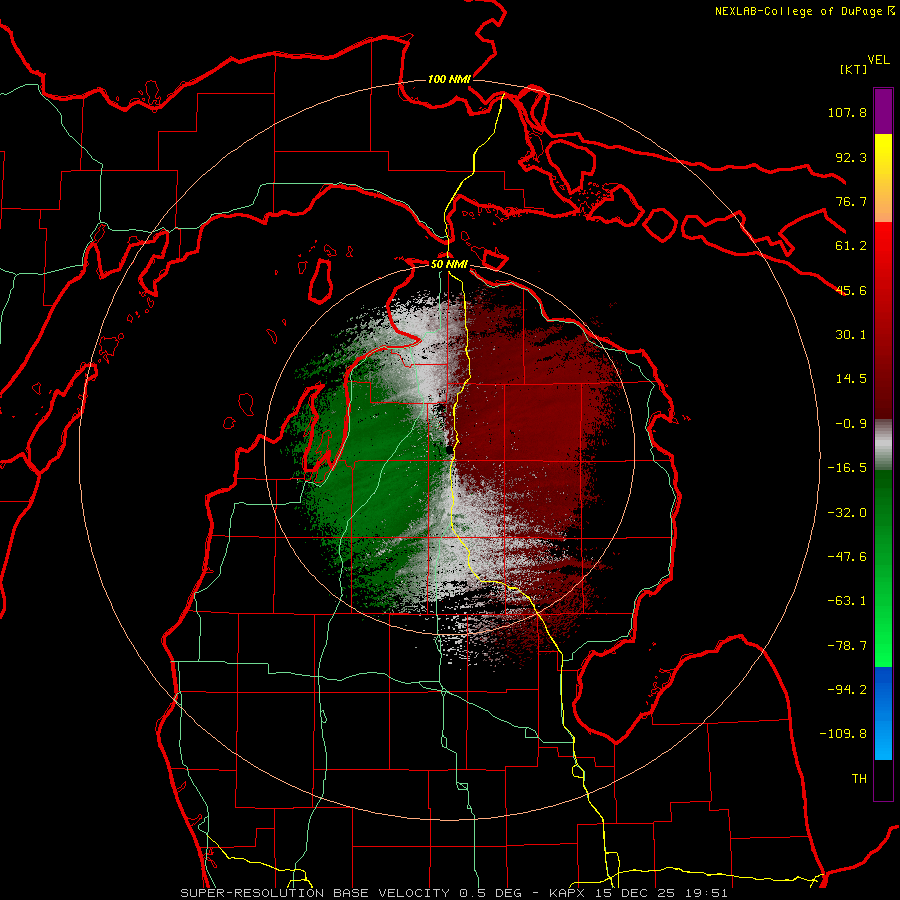Screen dimensions: 900x900
Task: Click the purple segment of the velocity color bar
Action: [x=883, y=111]
